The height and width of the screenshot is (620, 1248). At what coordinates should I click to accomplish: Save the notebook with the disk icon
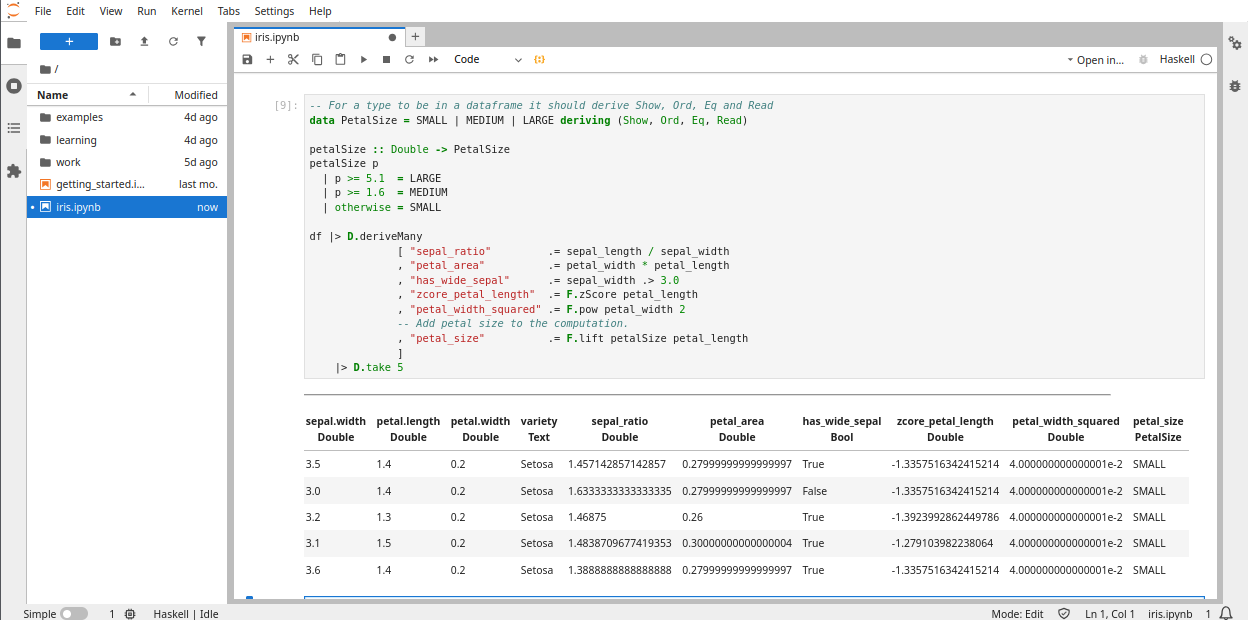tap(247, 60)
